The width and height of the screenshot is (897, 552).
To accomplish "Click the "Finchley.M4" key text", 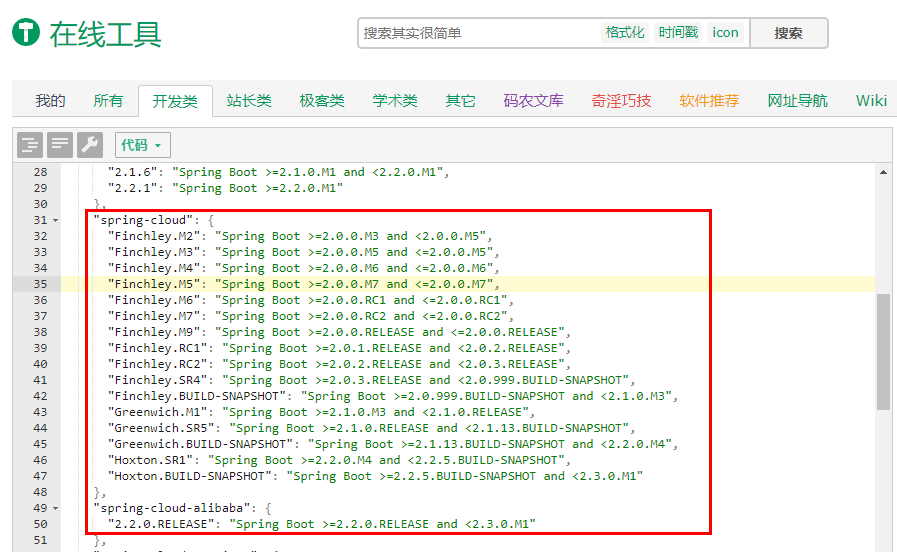I will tap(154, 268).
